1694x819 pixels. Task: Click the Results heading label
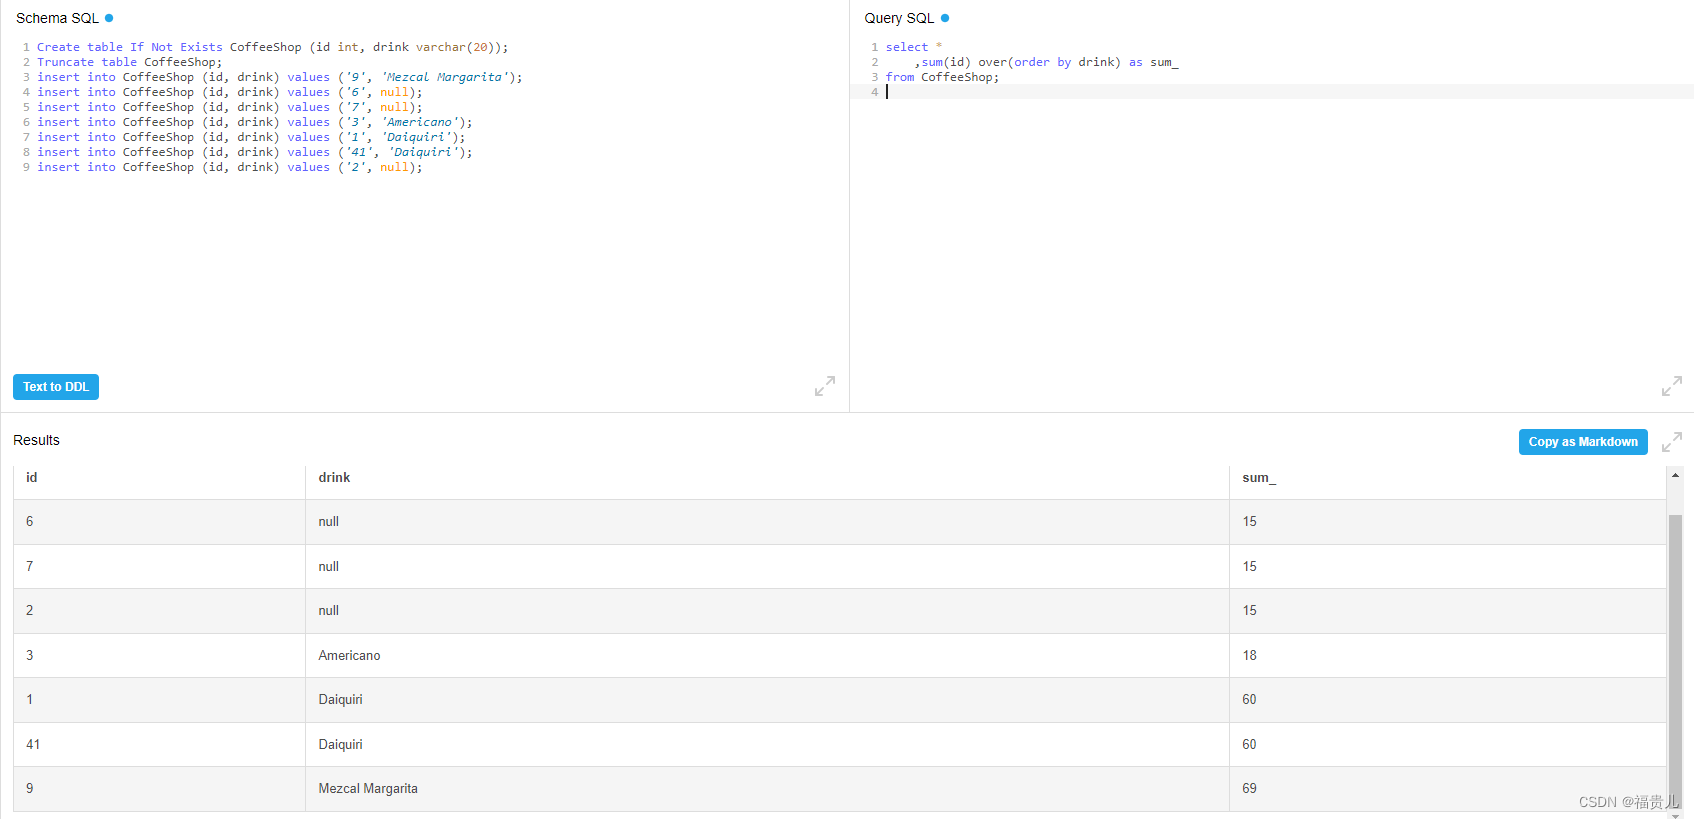[x=36, y=440]
